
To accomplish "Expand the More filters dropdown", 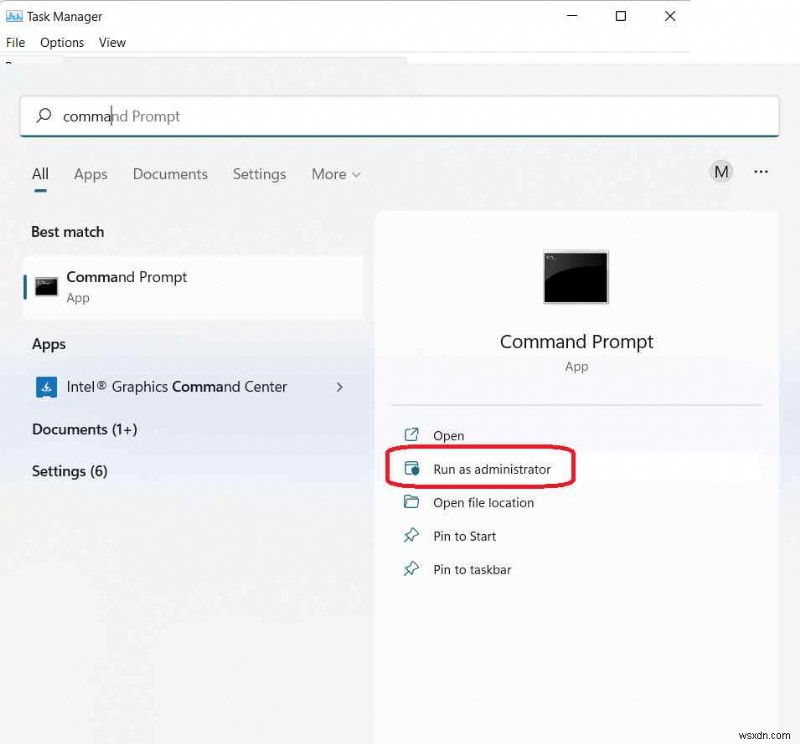I will click(335, 174).
